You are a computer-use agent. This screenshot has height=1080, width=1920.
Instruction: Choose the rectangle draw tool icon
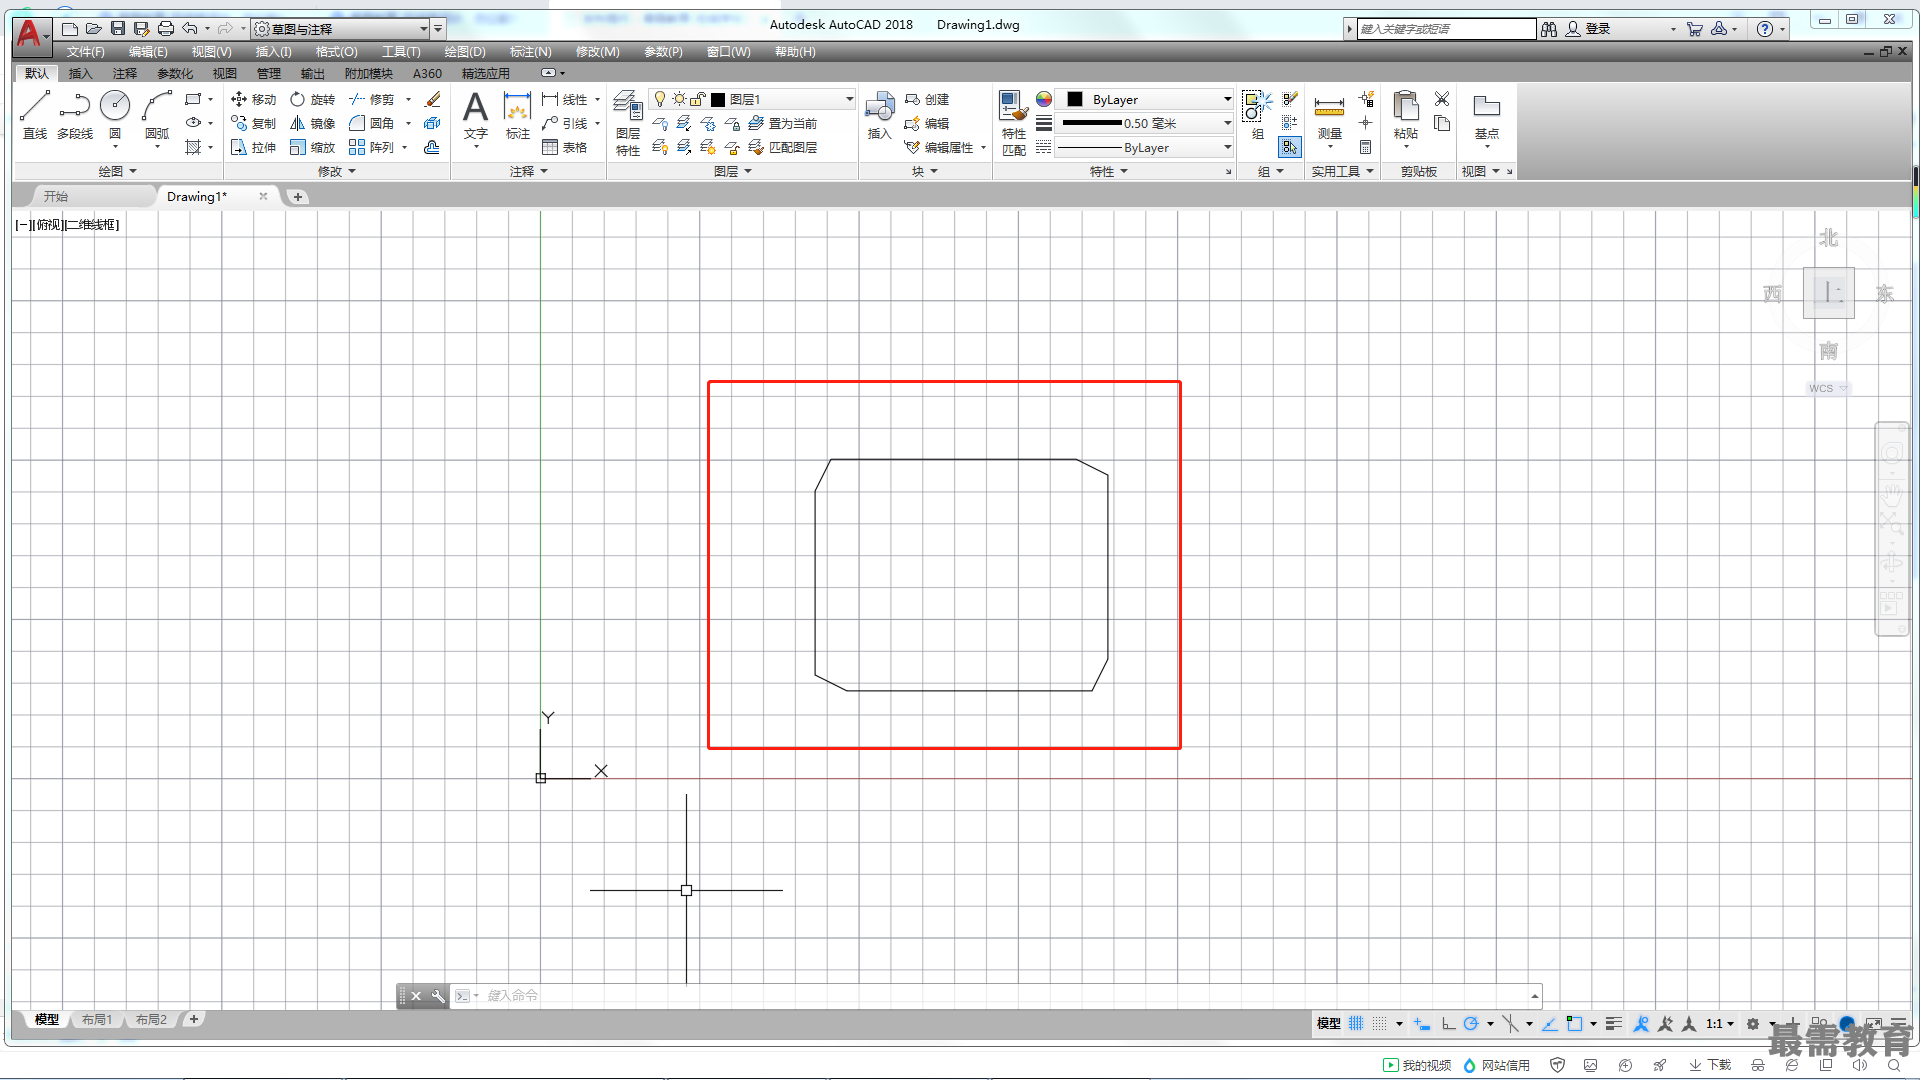pos(193,99)
